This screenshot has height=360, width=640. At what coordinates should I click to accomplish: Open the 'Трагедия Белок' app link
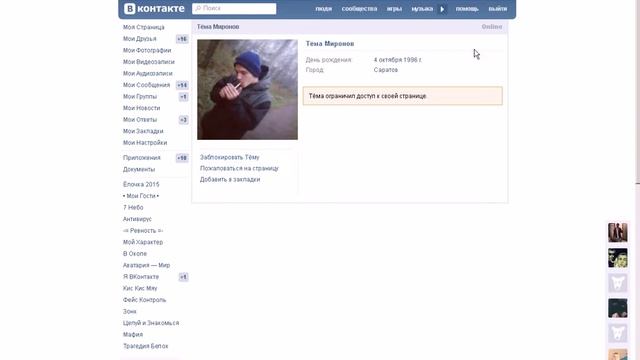145,346
